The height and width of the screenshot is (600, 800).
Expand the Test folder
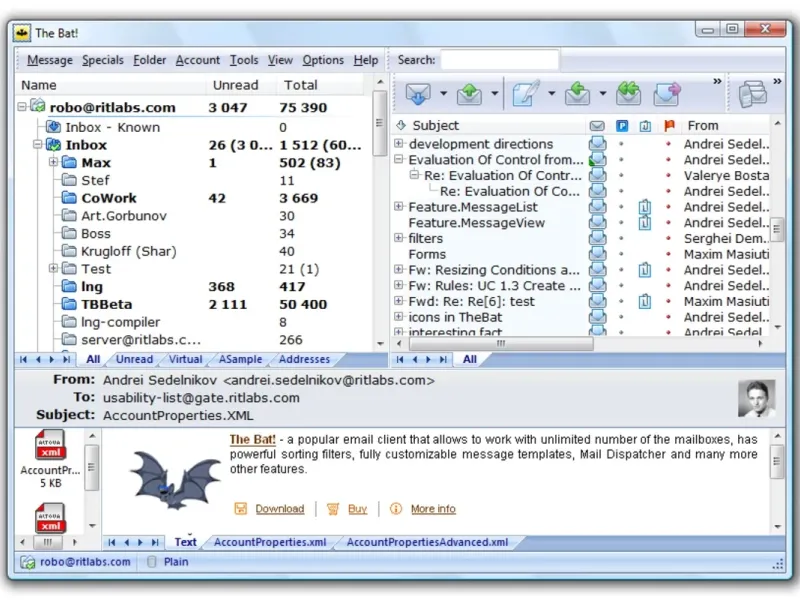tap(54, 268)
